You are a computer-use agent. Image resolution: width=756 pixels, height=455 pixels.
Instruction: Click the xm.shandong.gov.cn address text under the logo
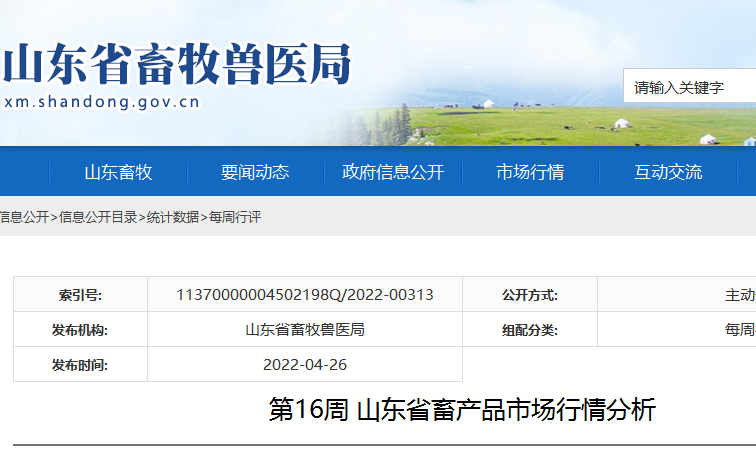tap(100, 102)
